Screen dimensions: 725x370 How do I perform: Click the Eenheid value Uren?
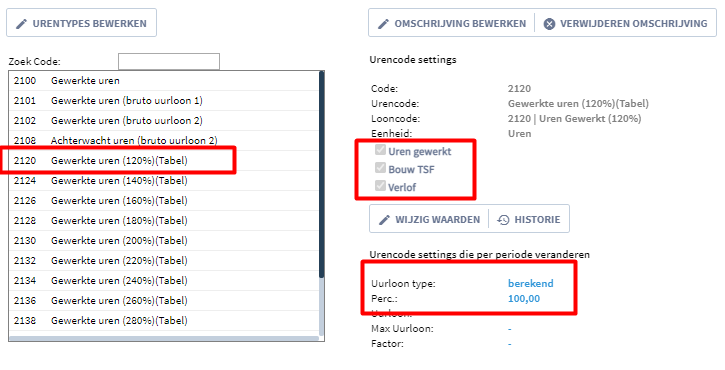tap(520, 134)
